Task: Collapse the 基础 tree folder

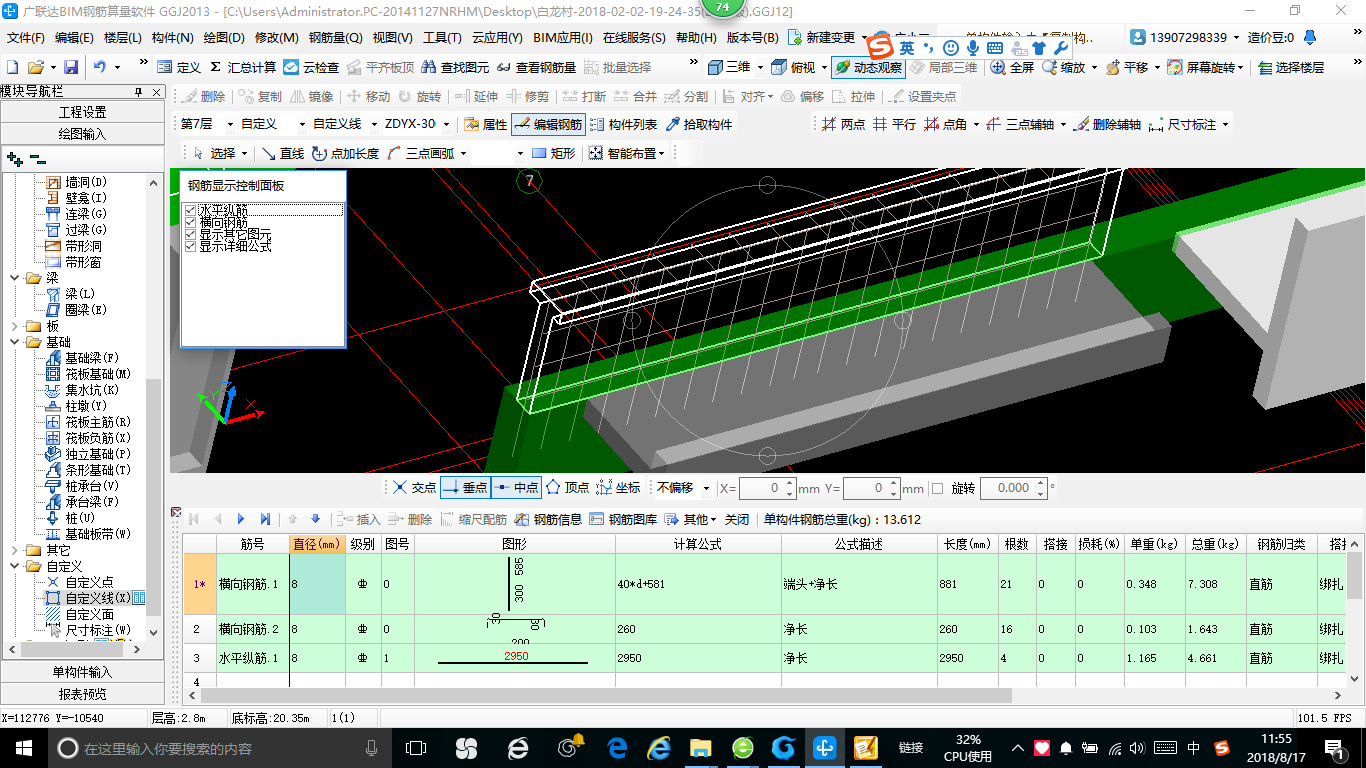Action: point(16,342)
